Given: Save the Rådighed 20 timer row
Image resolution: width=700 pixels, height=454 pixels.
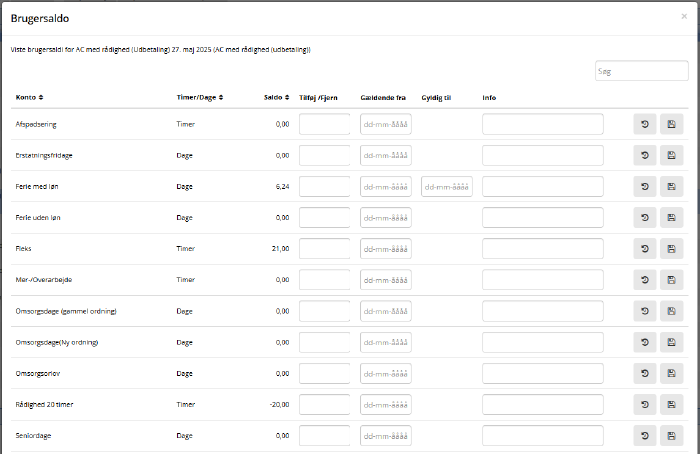Looking at the screenshot, I should [x=672, y=405].
